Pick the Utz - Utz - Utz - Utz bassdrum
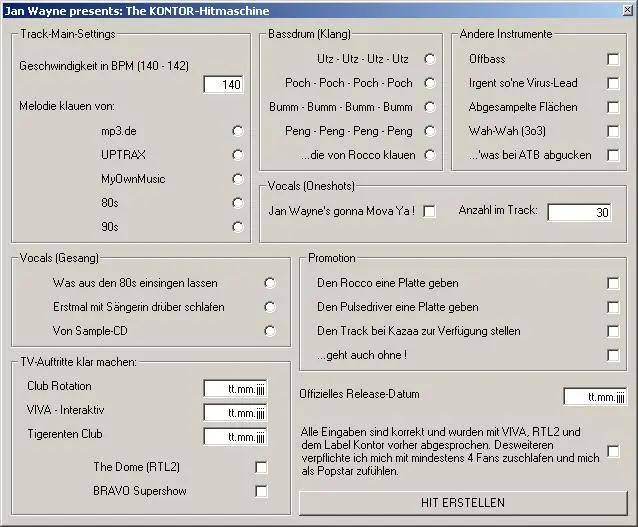Screen dimensions: 638x527 click(430, 59)
